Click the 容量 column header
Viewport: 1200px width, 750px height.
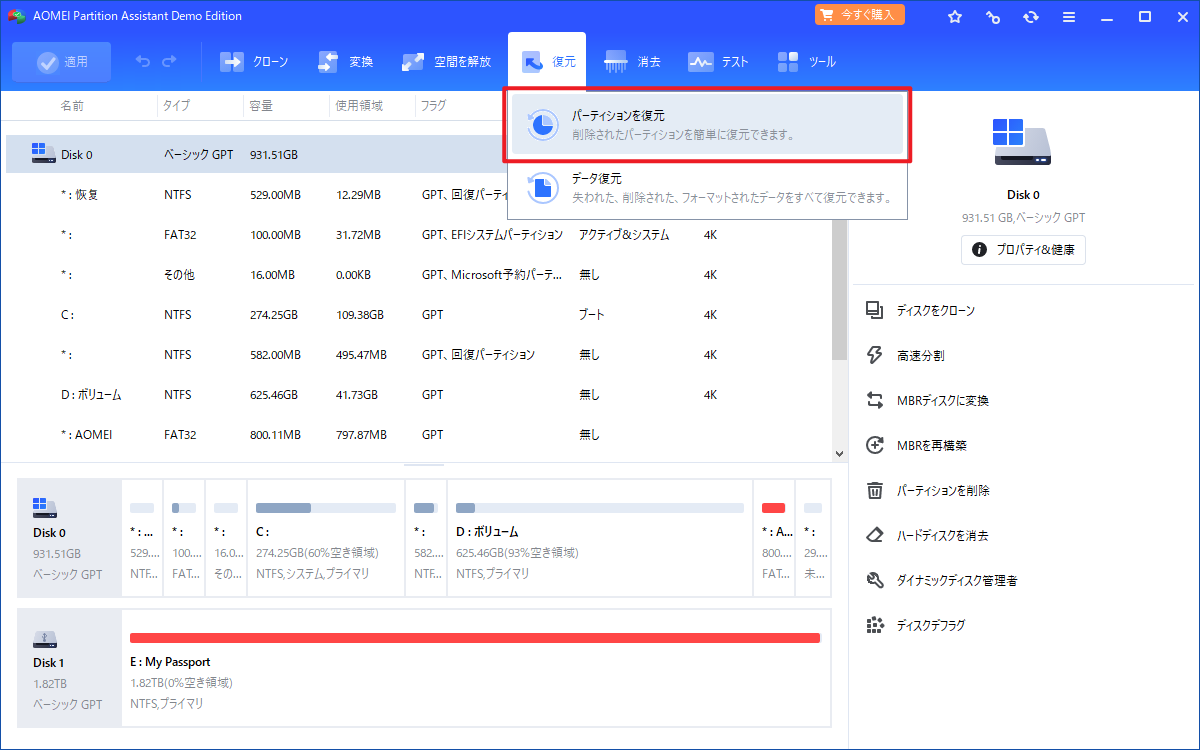tap(261, 105)
